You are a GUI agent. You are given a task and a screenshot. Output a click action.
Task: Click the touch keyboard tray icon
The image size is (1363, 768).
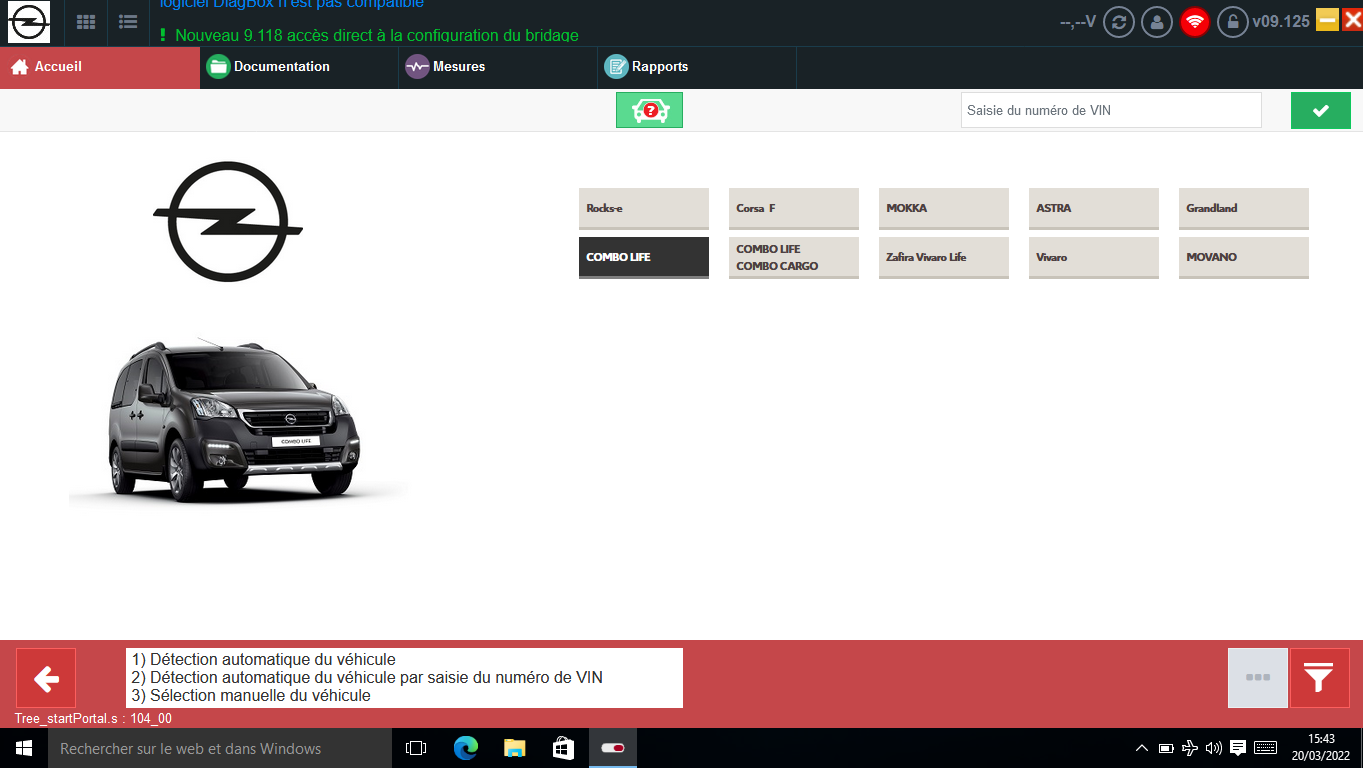[x=1265, y=748]
